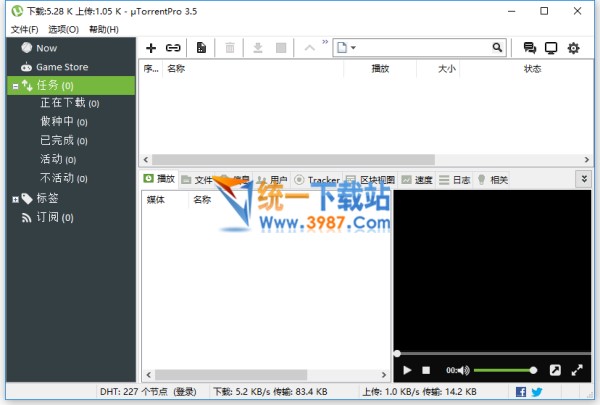Click the Move Up Queue arrow icon
Viewport: 600px width, 405px height.
click(x=310, y=48)
